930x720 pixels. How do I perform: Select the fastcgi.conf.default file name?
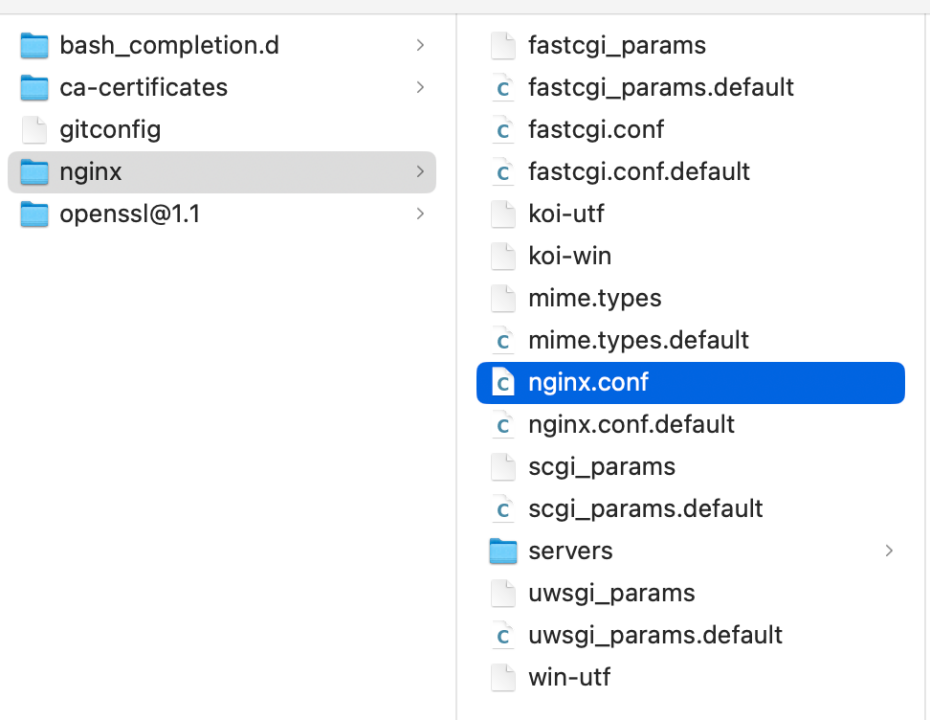(639, 173)
